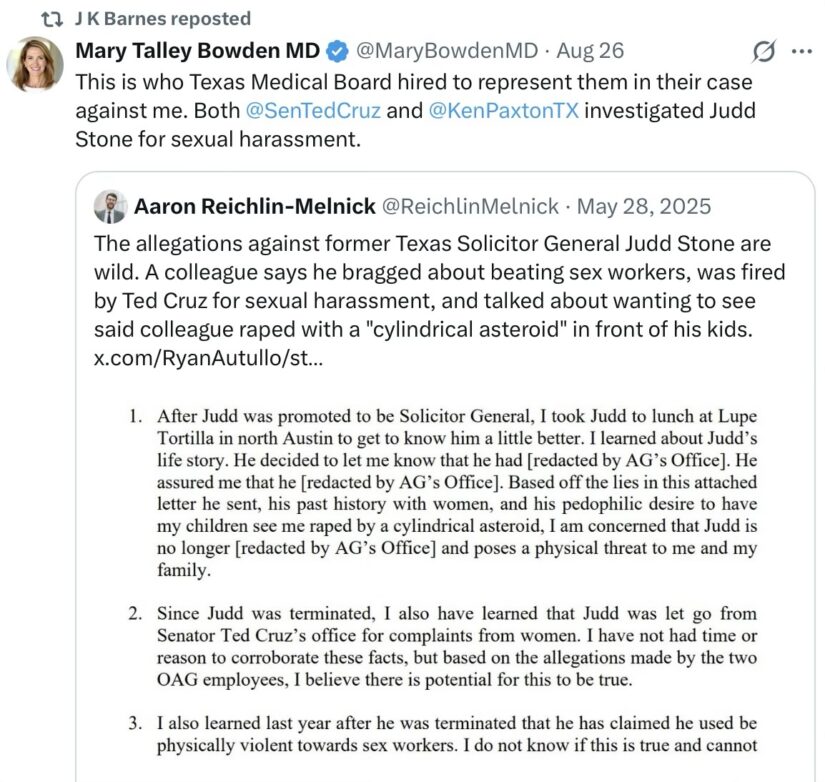Open the Mary Talley Bowden MD display name

point(198,51)
